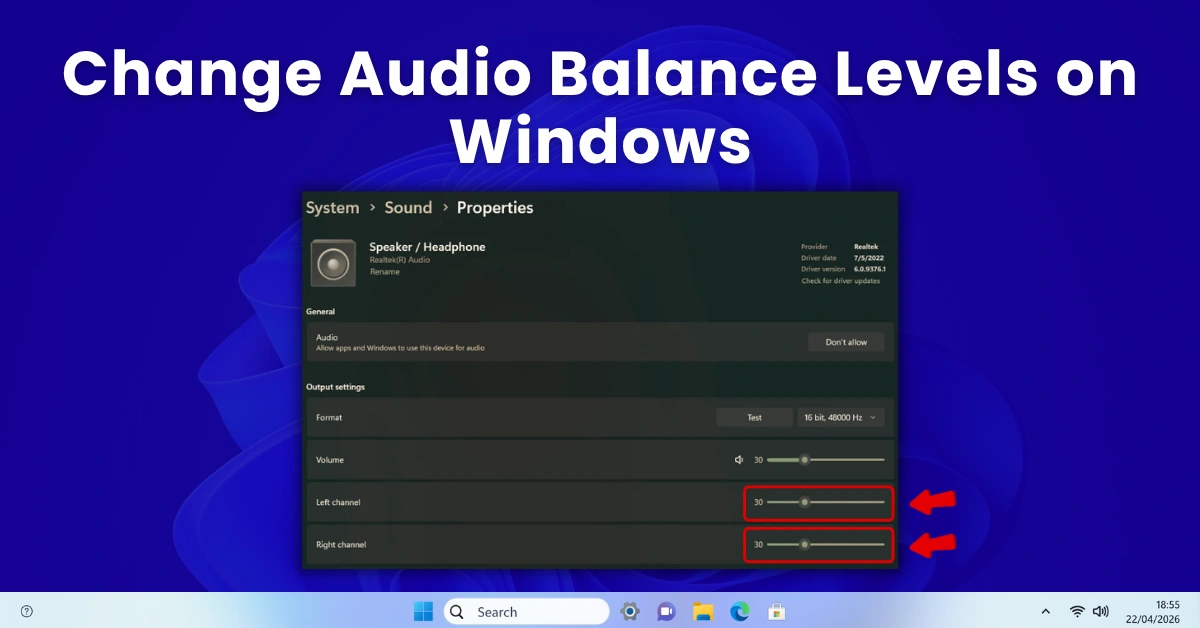Open the 16 bit, 48000 Hz format dropdown
1200x628 pixels.
coord(840,417)
